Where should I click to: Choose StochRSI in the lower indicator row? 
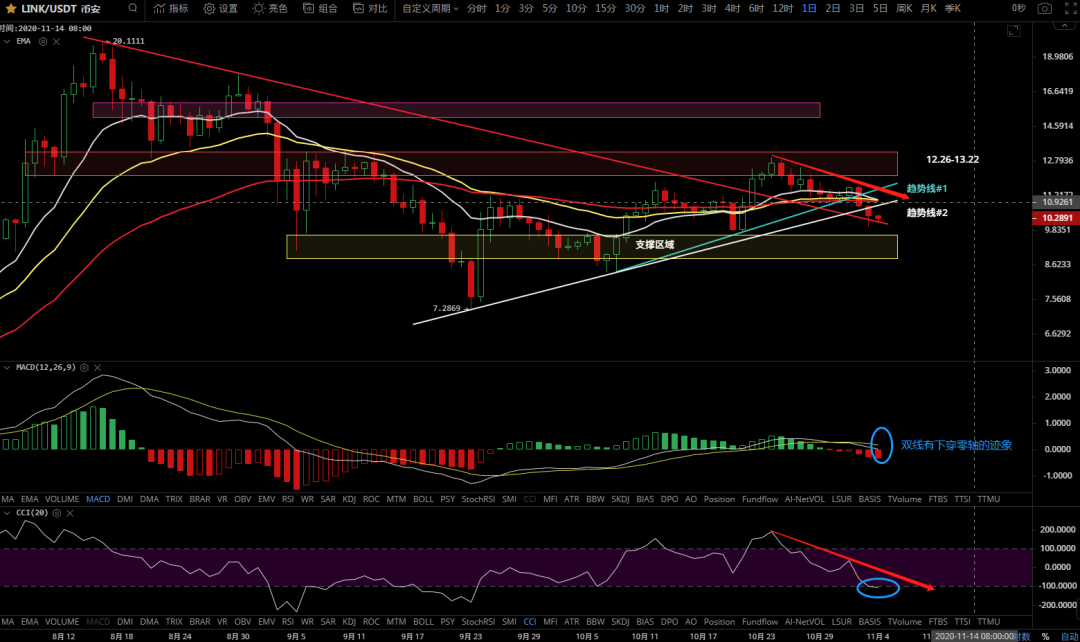click(478, 621)
